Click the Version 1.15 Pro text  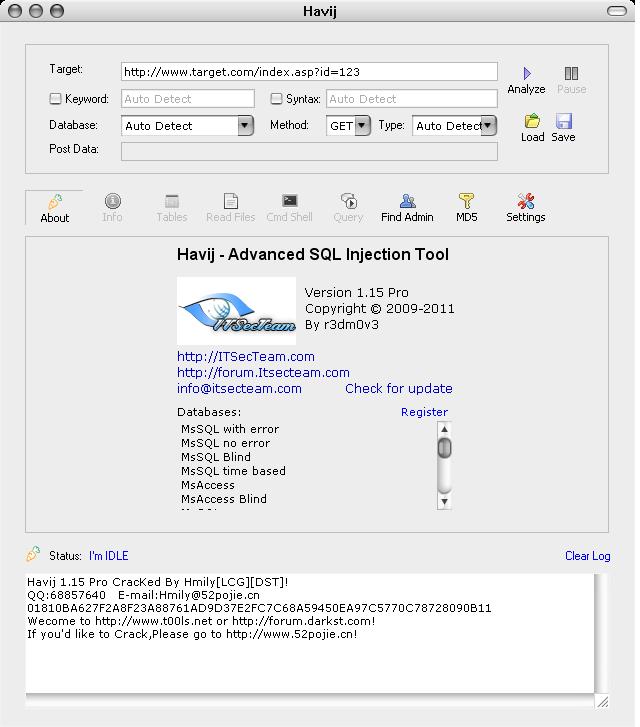coord(357,293)
